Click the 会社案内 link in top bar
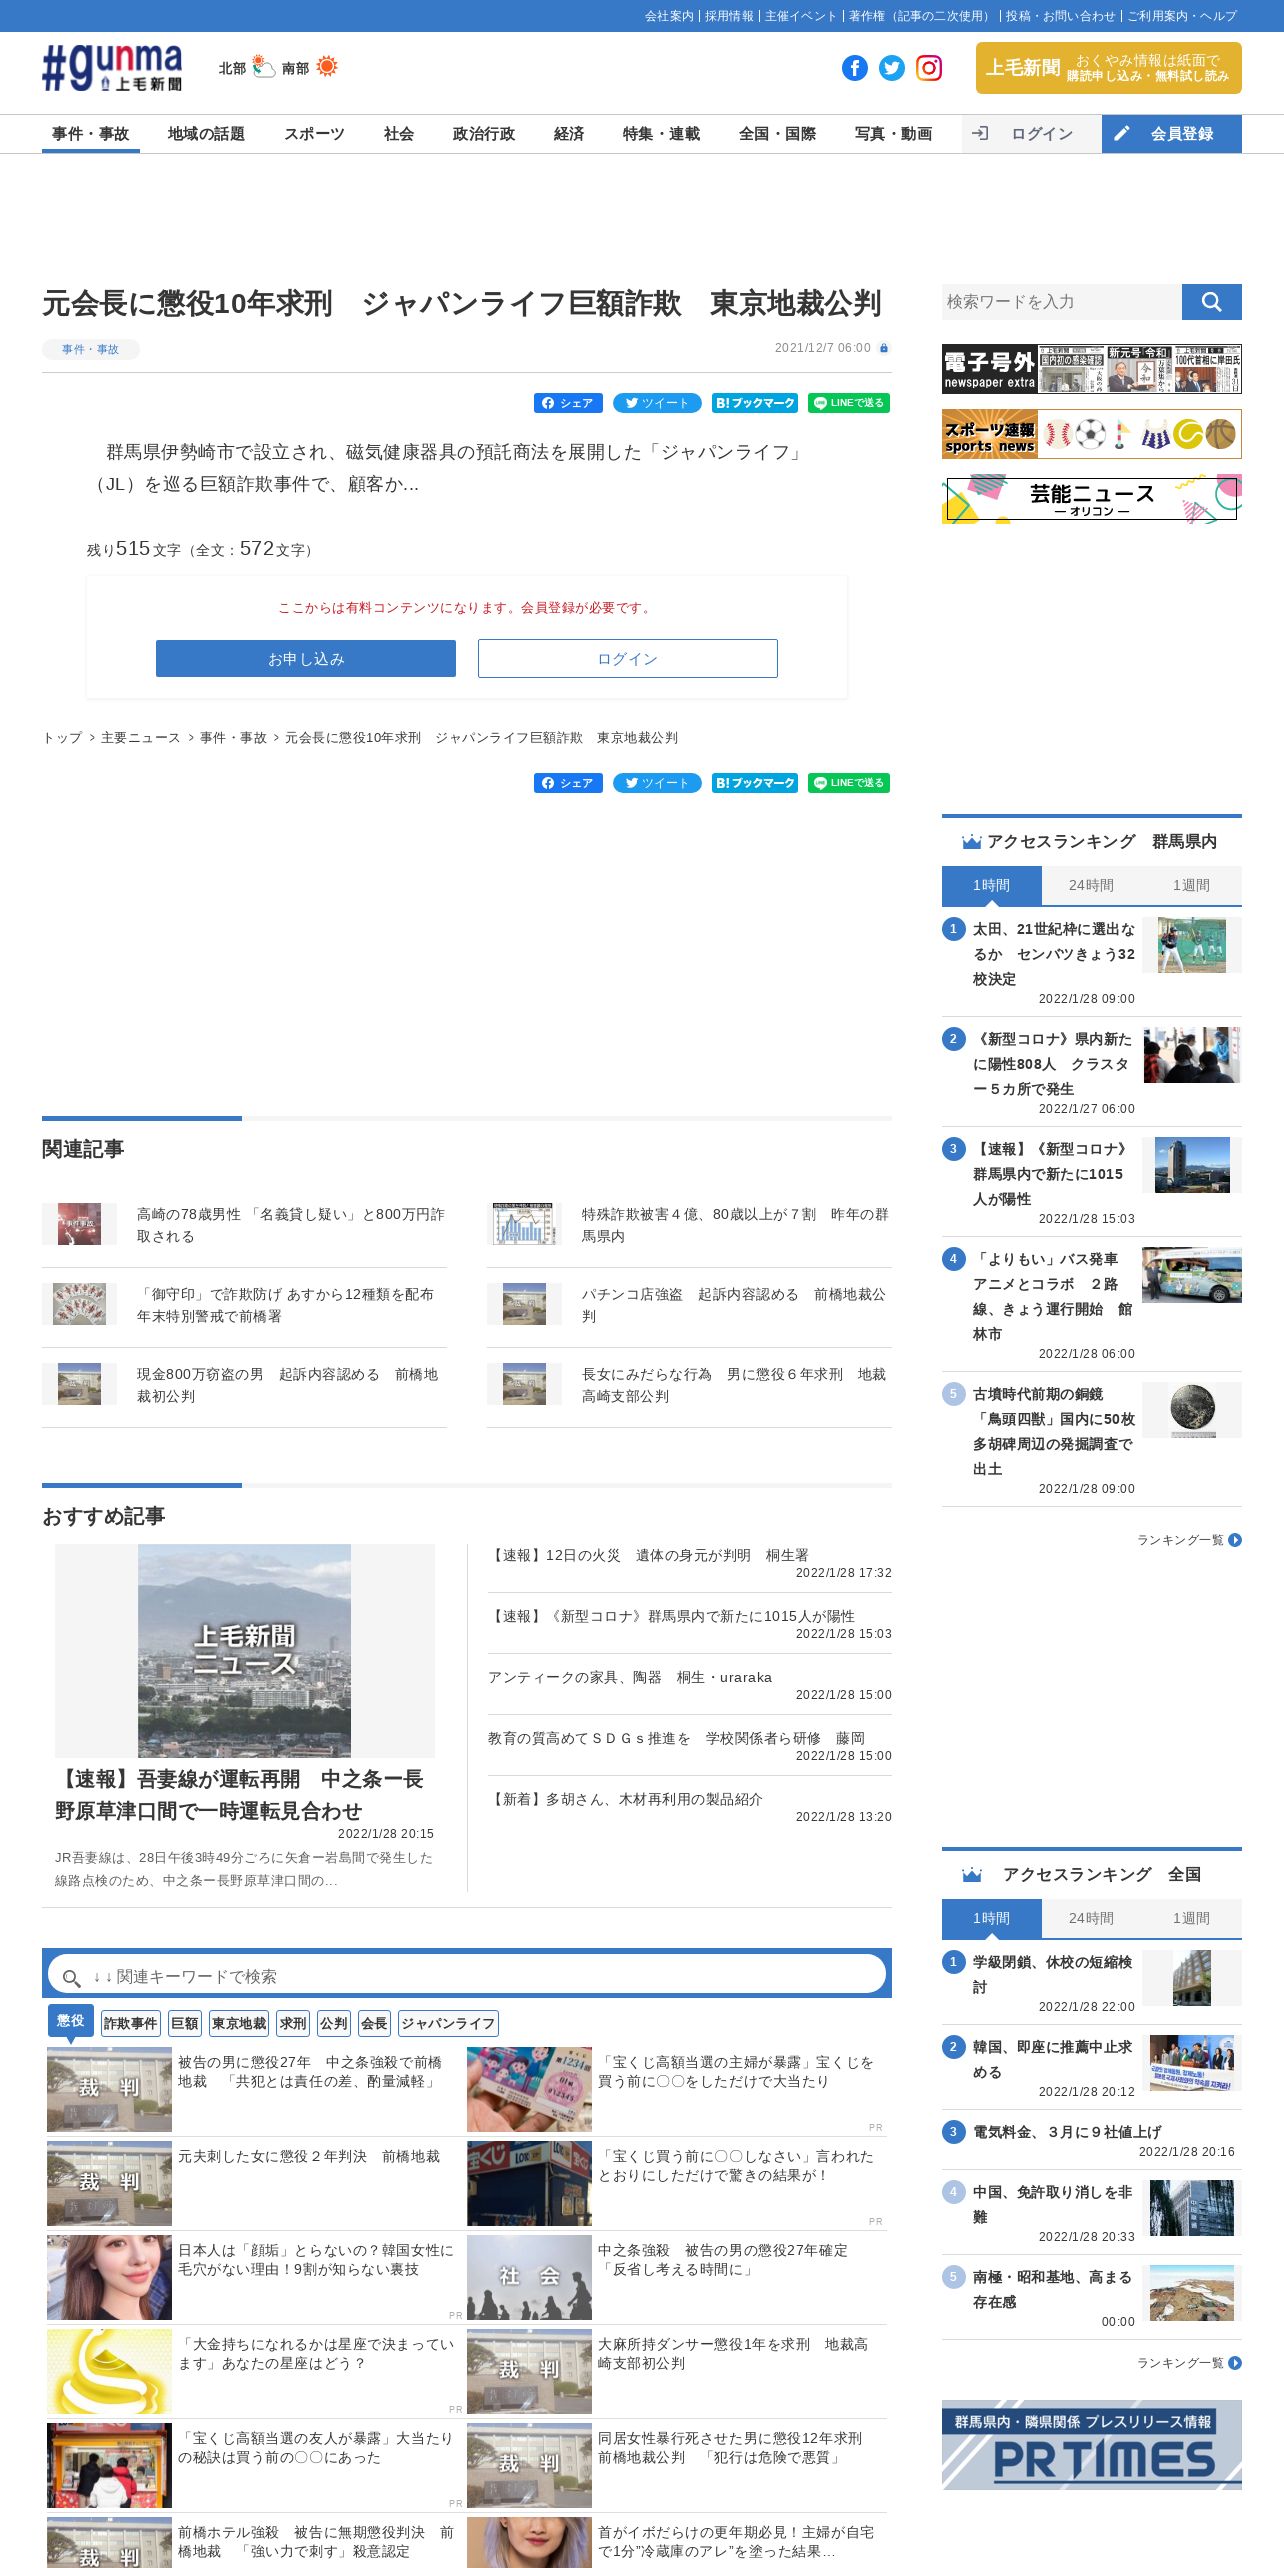This screenshot has height=2568, width=1284. coord(669,16)
